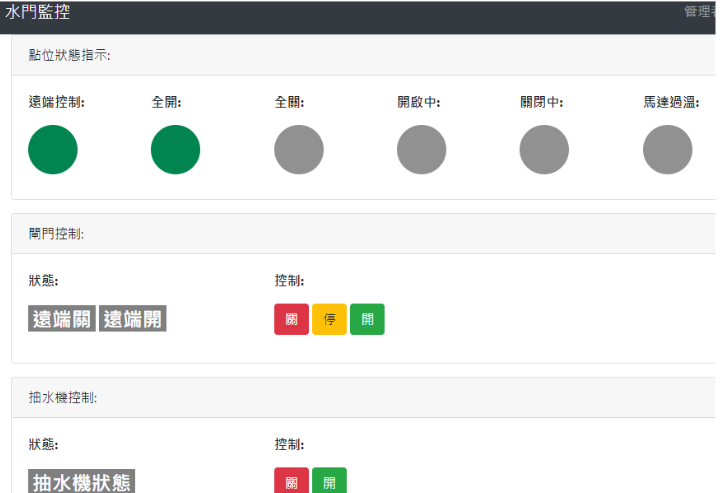Click the 水門監控 title in header
The image size is (722, 493).
tap(38, 12)
